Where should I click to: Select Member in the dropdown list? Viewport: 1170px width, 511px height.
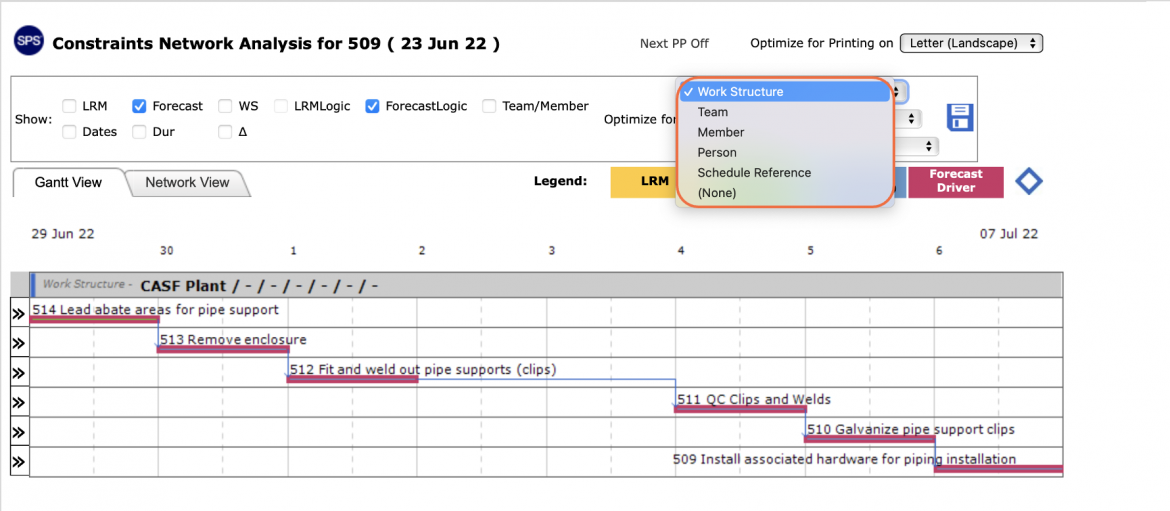coord(785,132)
